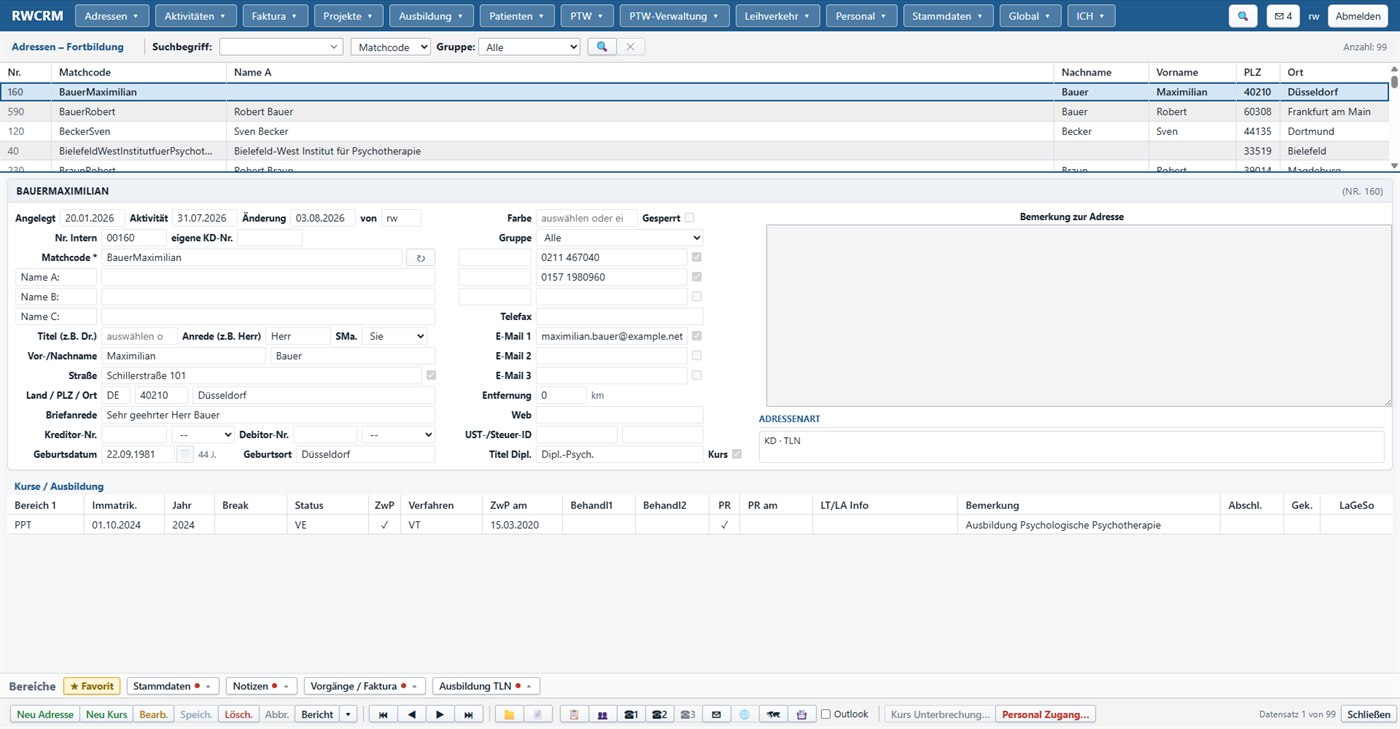
Task: Select the BauerRobert row in list
Action: tap(694, 112)
